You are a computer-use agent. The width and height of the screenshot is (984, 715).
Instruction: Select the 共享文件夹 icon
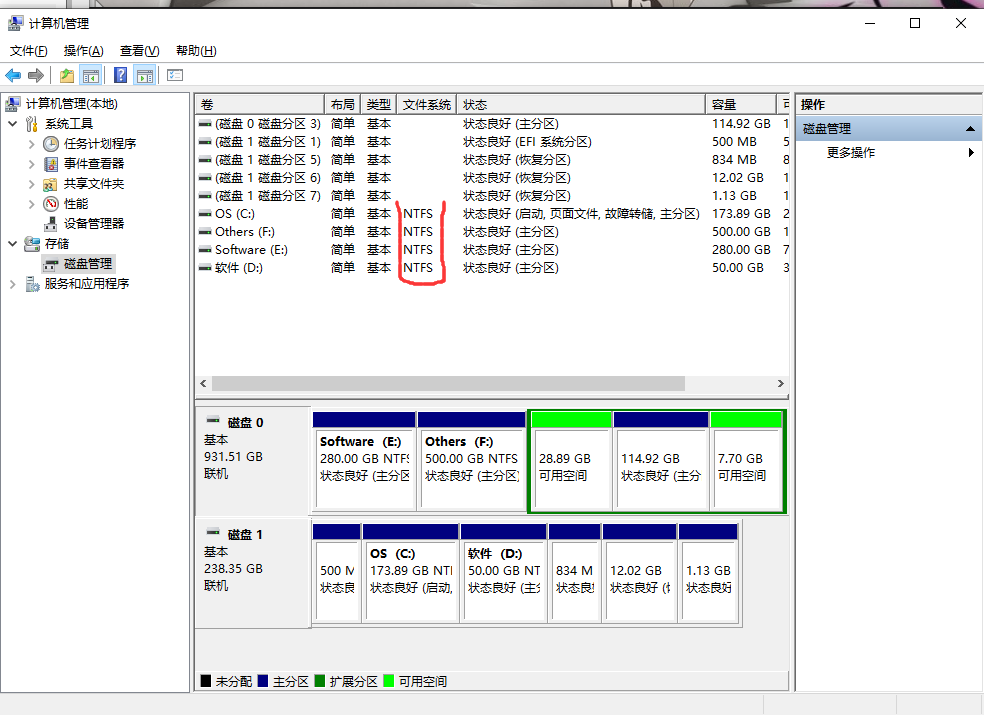pos(50,184)
